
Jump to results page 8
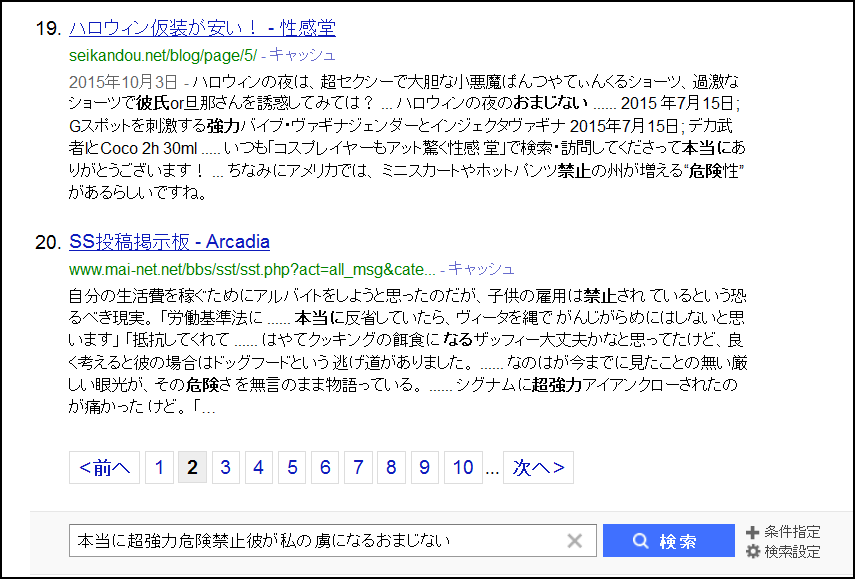point(390,467)
